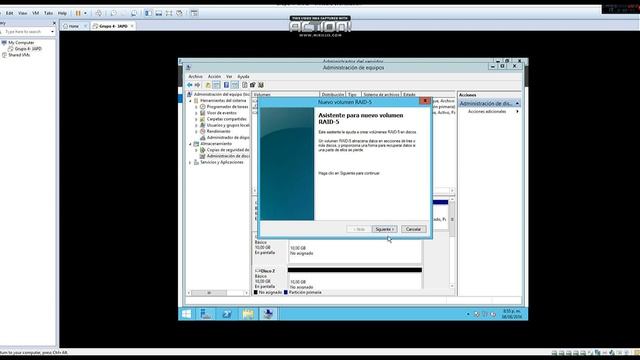Click the VMware Type here to search field
The width and height of the screenshot is (640, 360).
point(25,31)
